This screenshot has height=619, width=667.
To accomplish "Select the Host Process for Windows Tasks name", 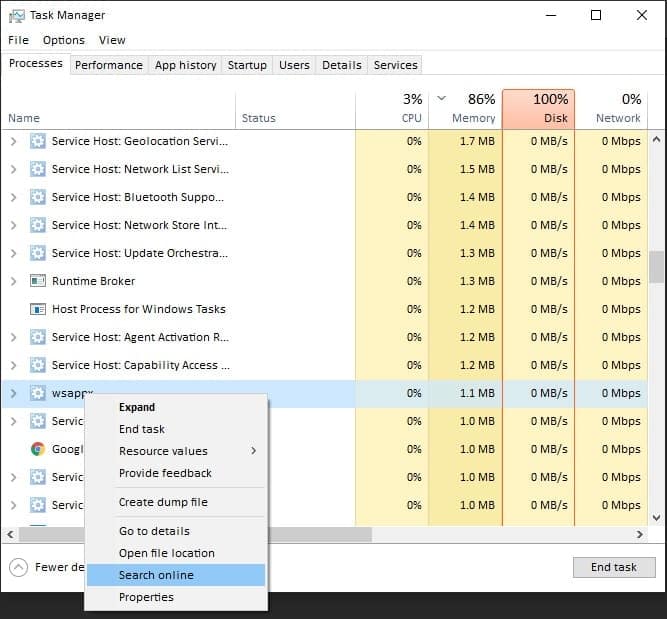I will point(139,309).
